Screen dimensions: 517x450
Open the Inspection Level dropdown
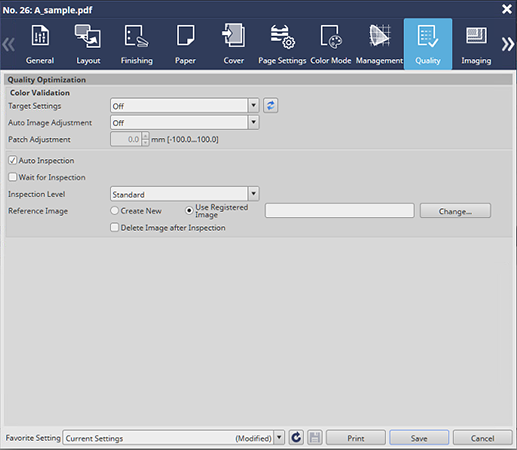click(x=254, y=194)
